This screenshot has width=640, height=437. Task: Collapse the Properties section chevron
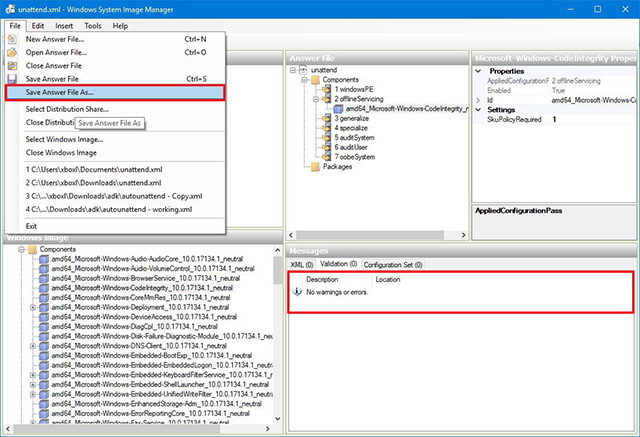(x=478, y=71)
